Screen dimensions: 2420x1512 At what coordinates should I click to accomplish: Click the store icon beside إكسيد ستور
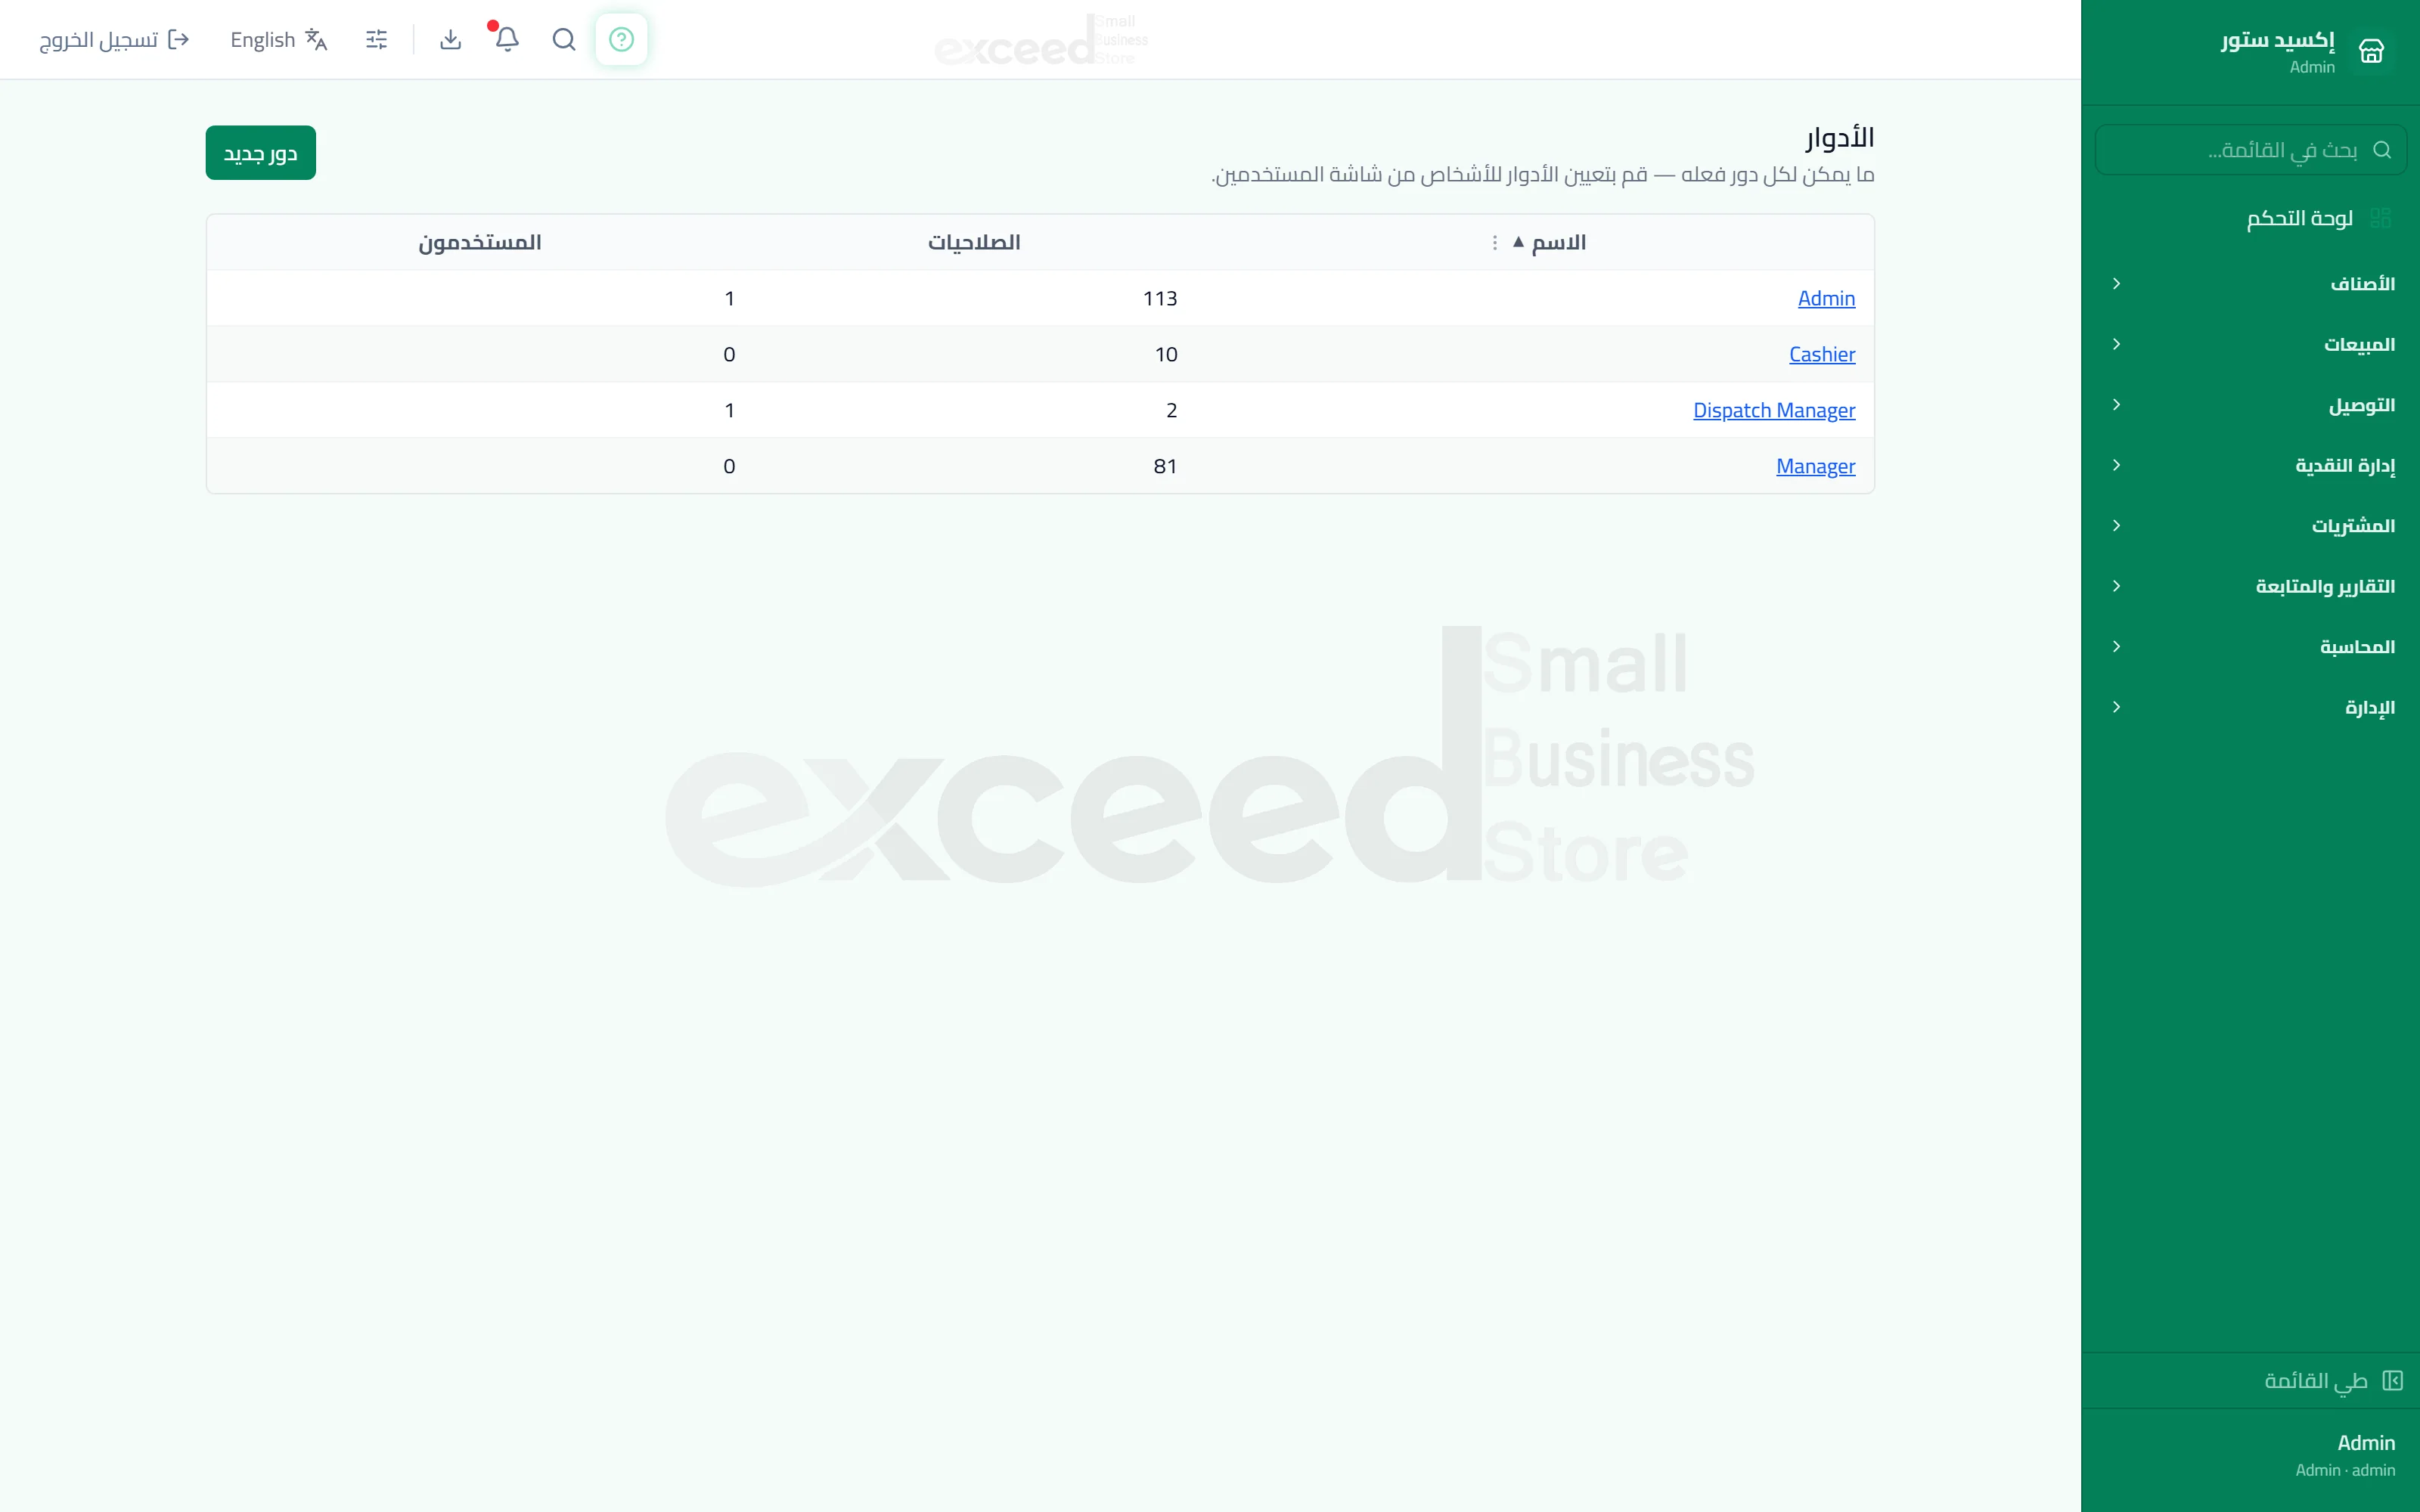click(x=2371, y=51)
